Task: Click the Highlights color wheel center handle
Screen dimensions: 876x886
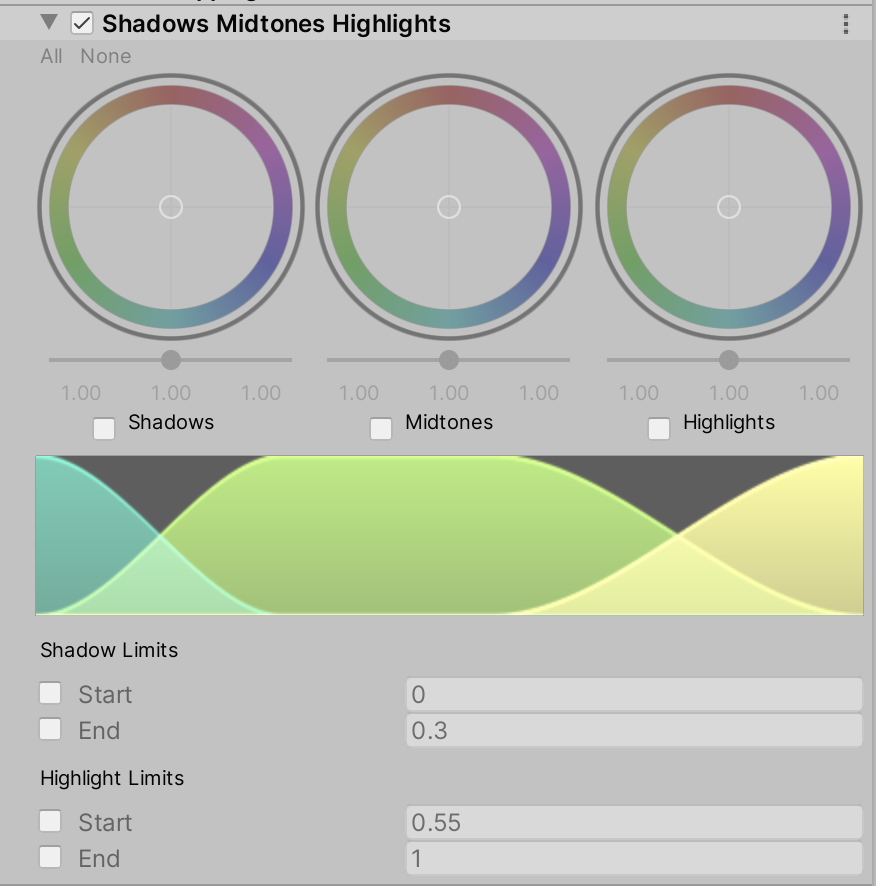Action: click(729, 207)
